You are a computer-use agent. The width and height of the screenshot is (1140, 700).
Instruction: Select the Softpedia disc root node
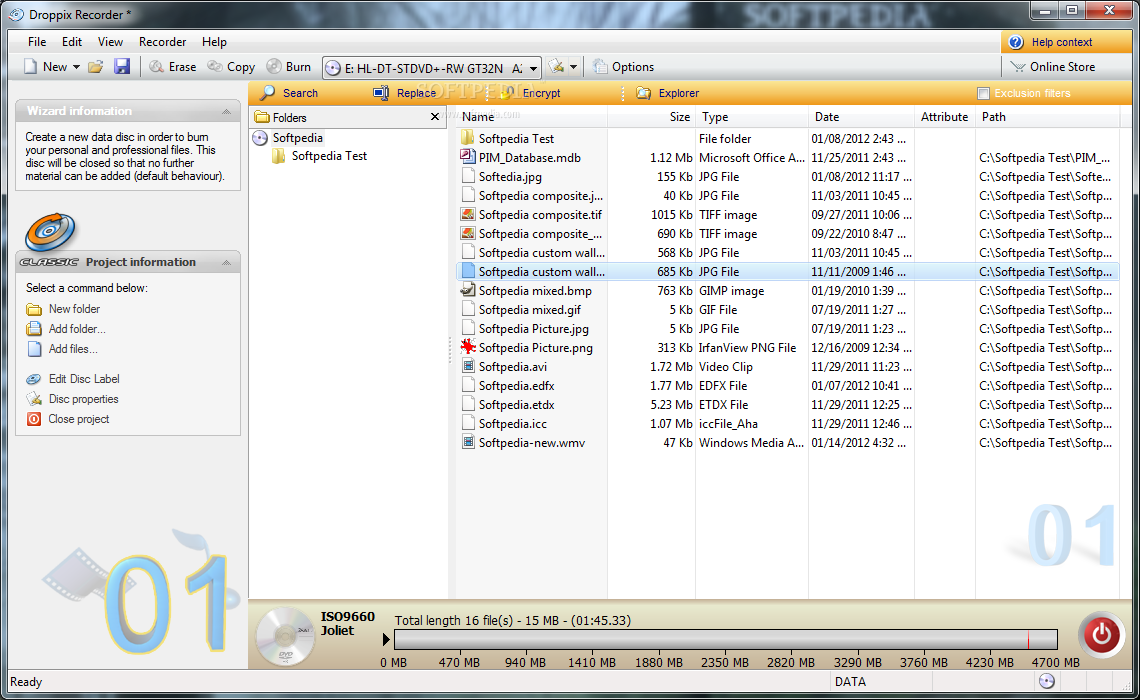tap(288, 138)
